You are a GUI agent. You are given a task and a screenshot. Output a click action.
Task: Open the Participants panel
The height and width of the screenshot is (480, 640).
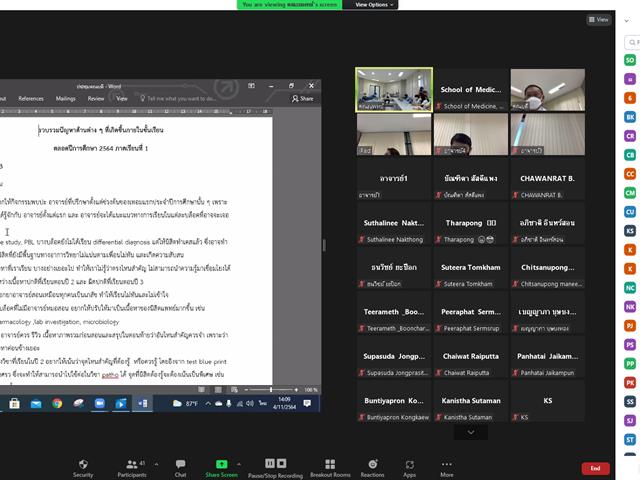pos(131,468)
